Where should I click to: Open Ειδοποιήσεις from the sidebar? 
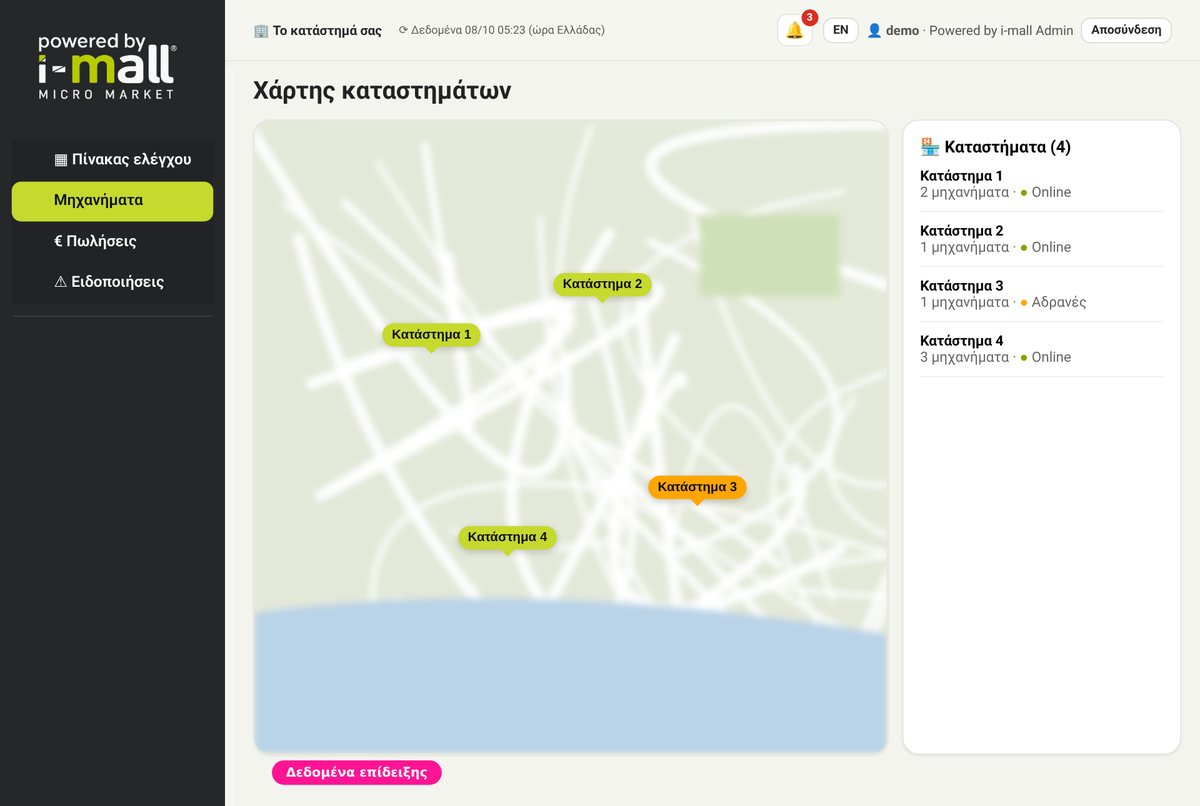pos(112,282)
